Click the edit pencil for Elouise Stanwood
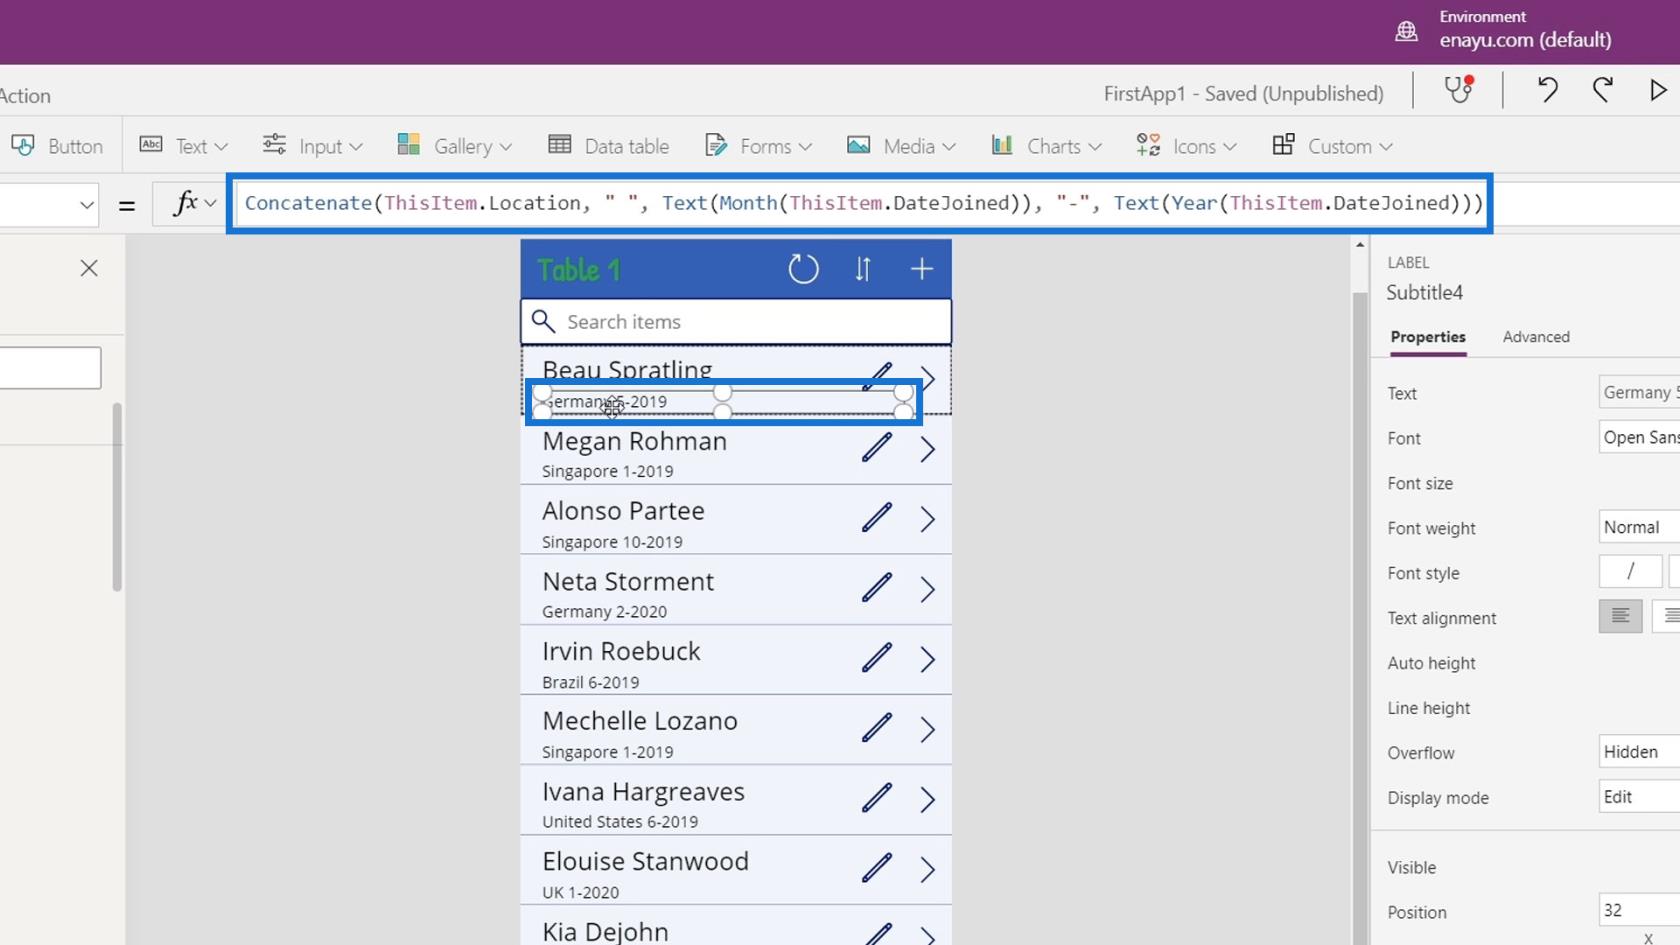 (877, 867)
